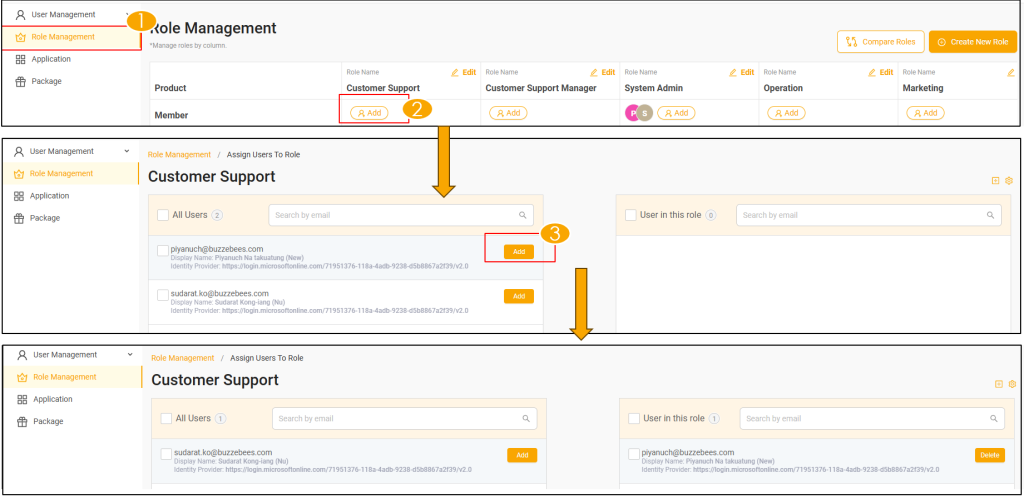This screenshot has width=1024, height=498.
Task: Tick sudarat.ko checkbox in middle panel
Action: [x=163, y=296]
